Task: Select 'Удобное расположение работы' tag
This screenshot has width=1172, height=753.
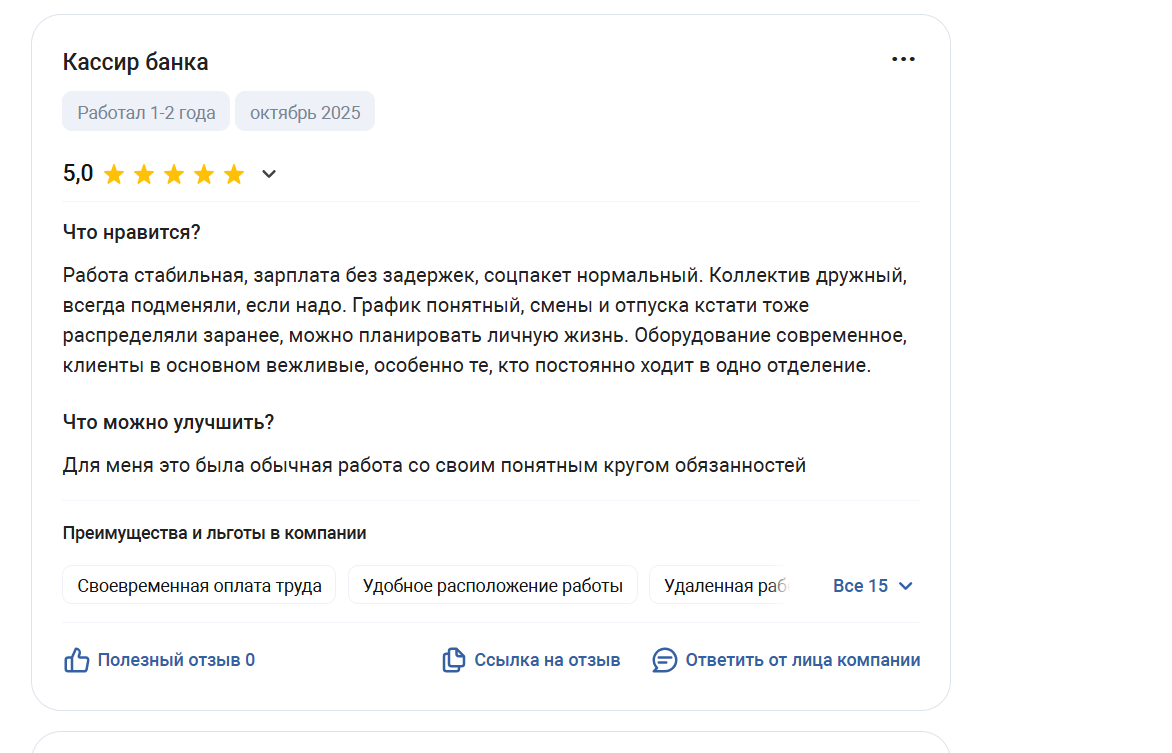Action: (492, 586)
